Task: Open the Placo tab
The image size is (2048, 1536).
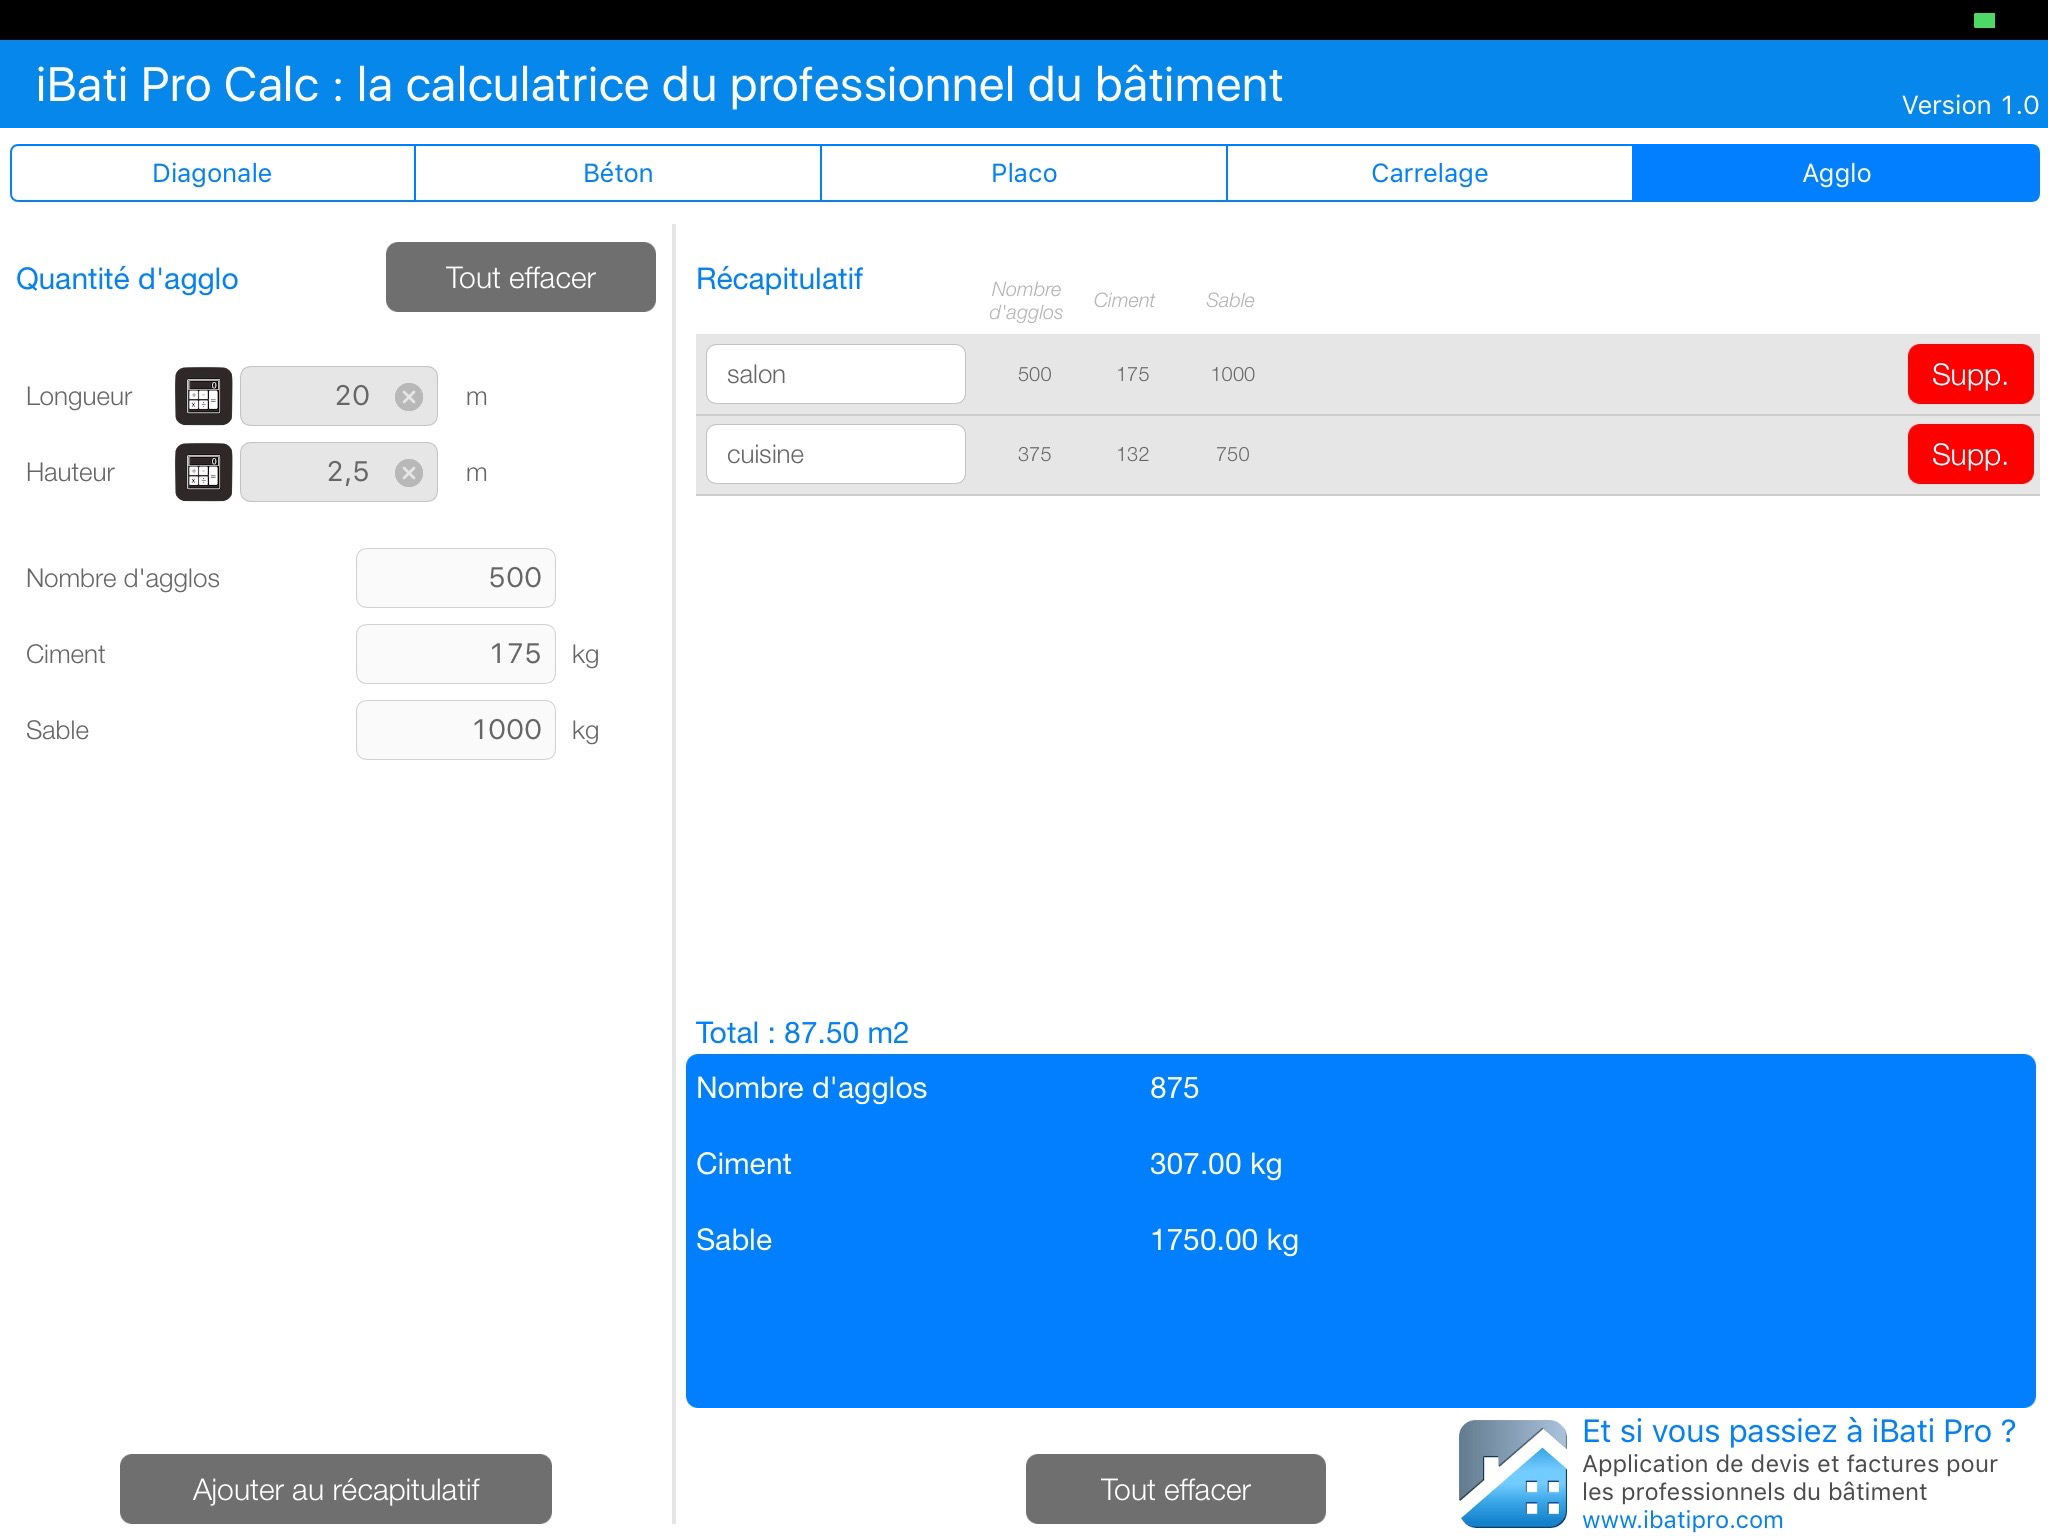Action: [x=1024, y=173]
